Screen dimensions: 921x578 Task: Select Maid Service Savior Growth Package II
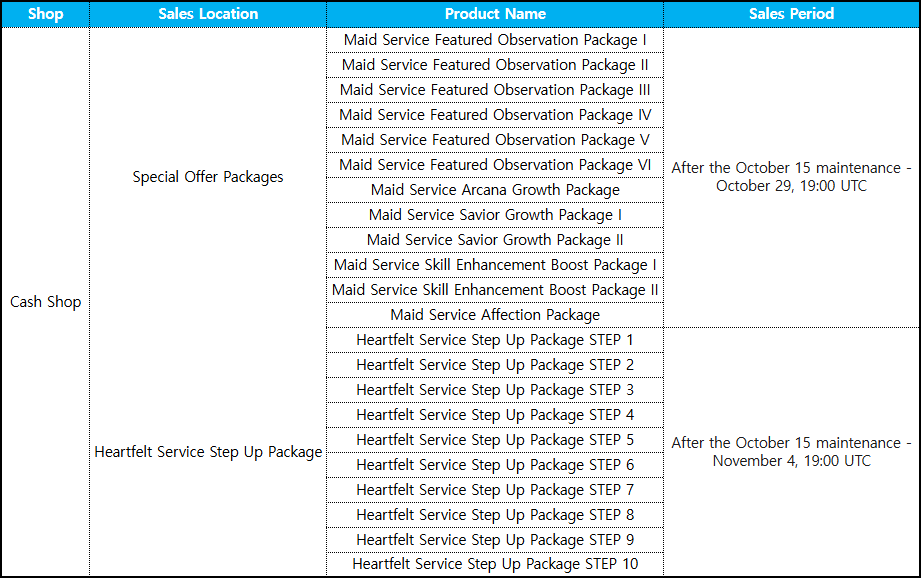495,240
